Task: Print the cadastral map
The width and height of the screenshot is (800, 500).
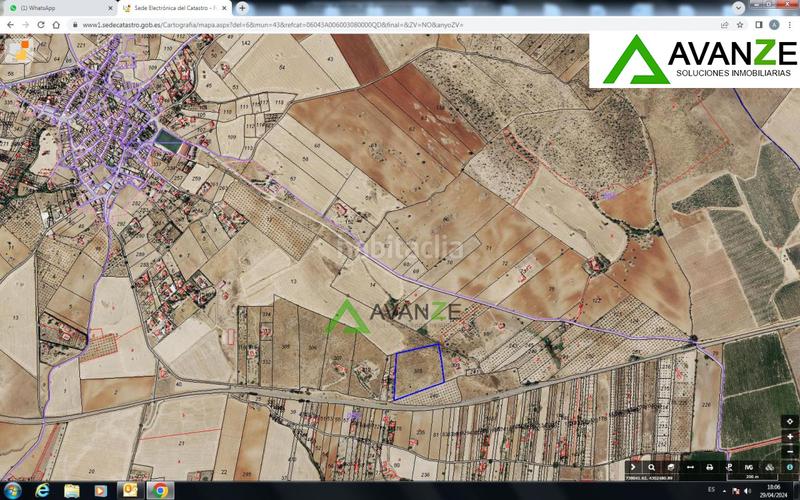Action: coord(710,467)
